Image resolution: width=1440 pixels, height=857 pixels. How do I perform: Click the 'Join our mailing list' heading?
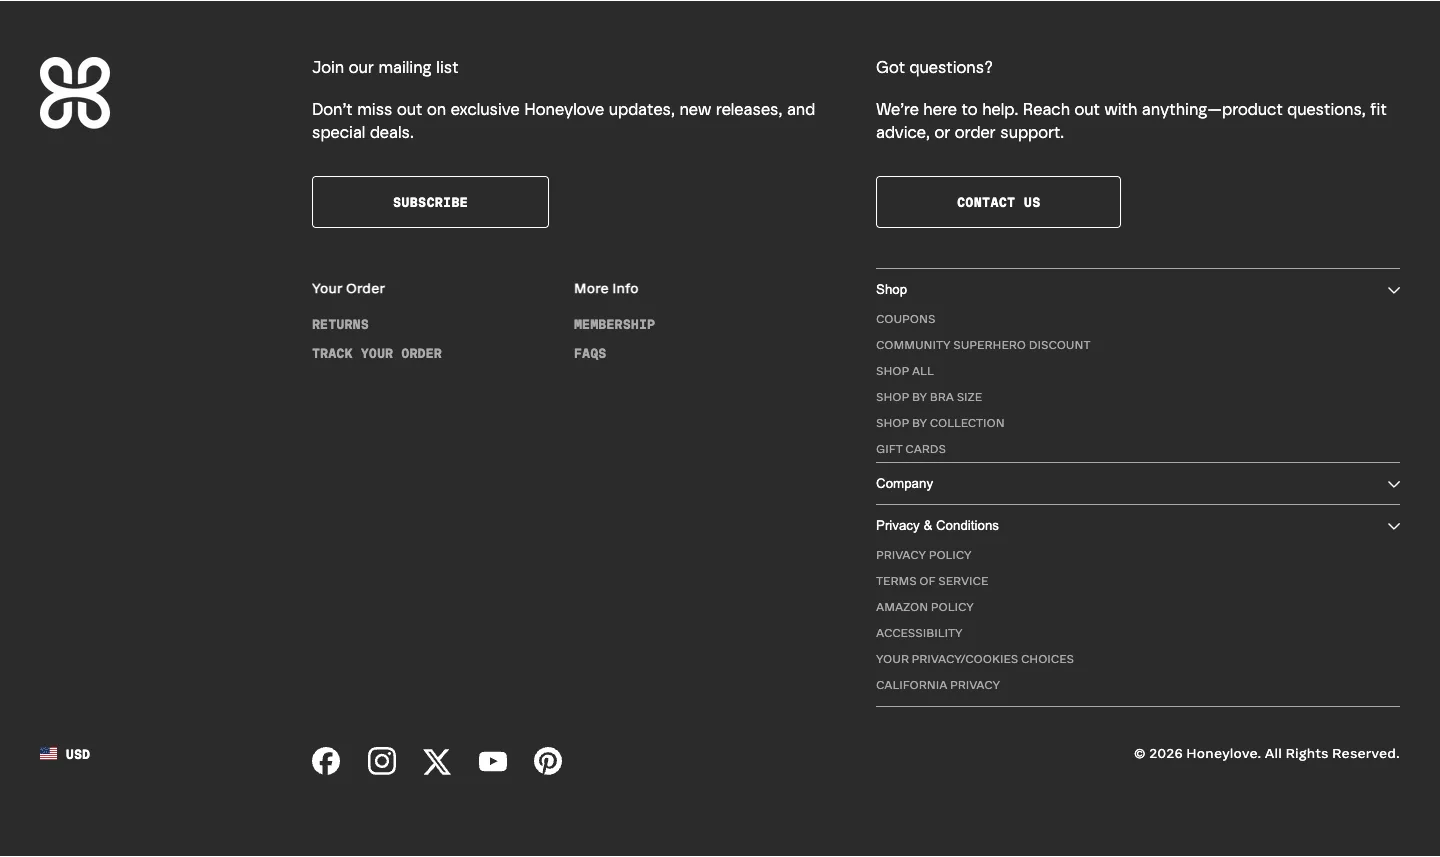[385, 67]
